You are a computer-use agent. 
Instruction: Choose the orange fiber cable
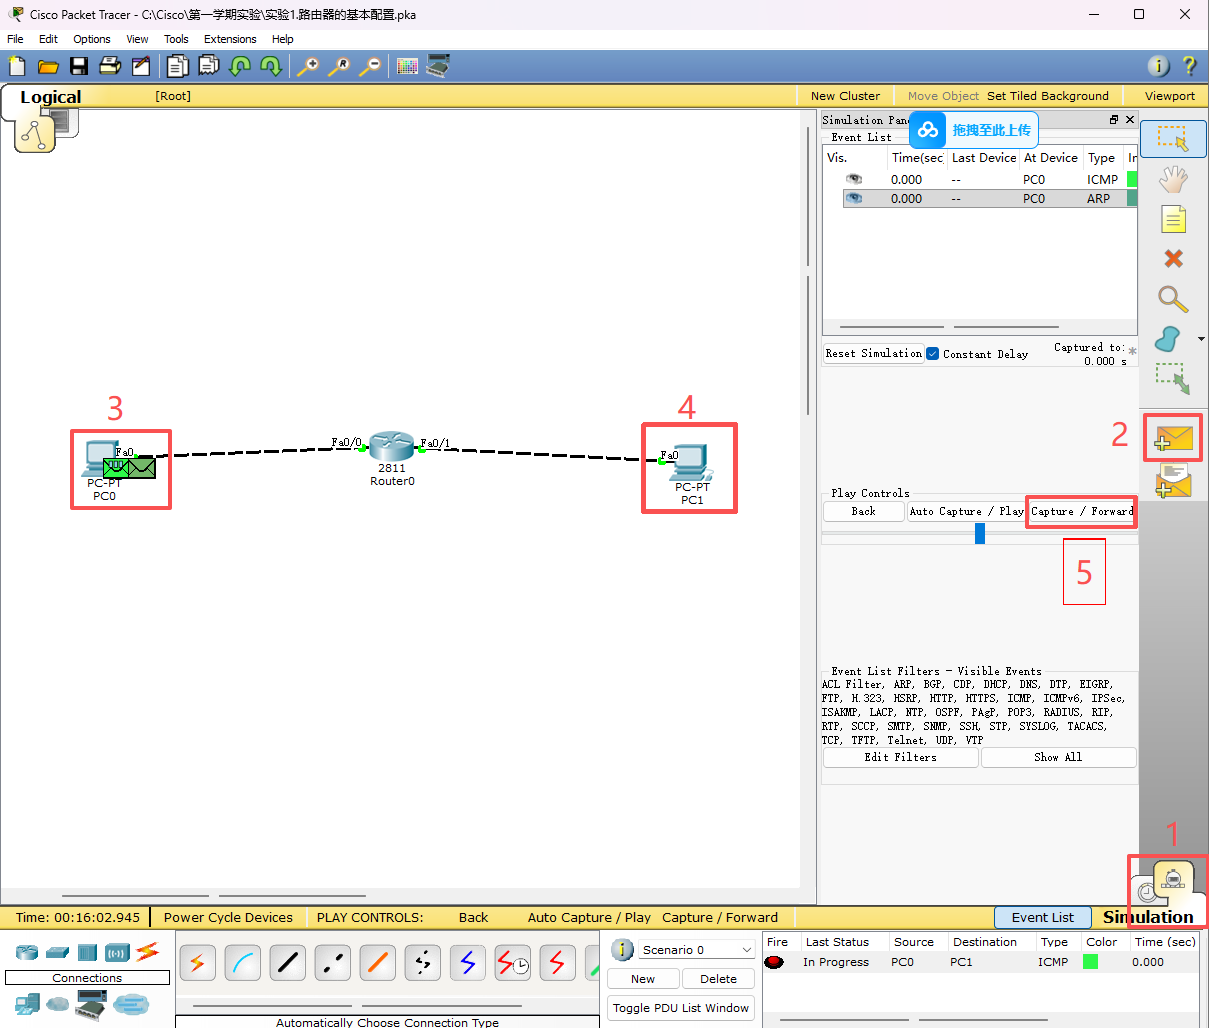[378, 963]
